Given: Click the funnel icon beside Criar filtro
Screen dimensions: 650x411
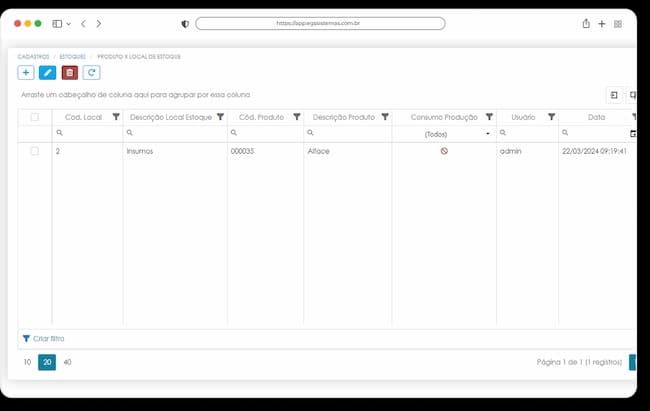Looking at the screenshot, I should click(x=26, y=338).
